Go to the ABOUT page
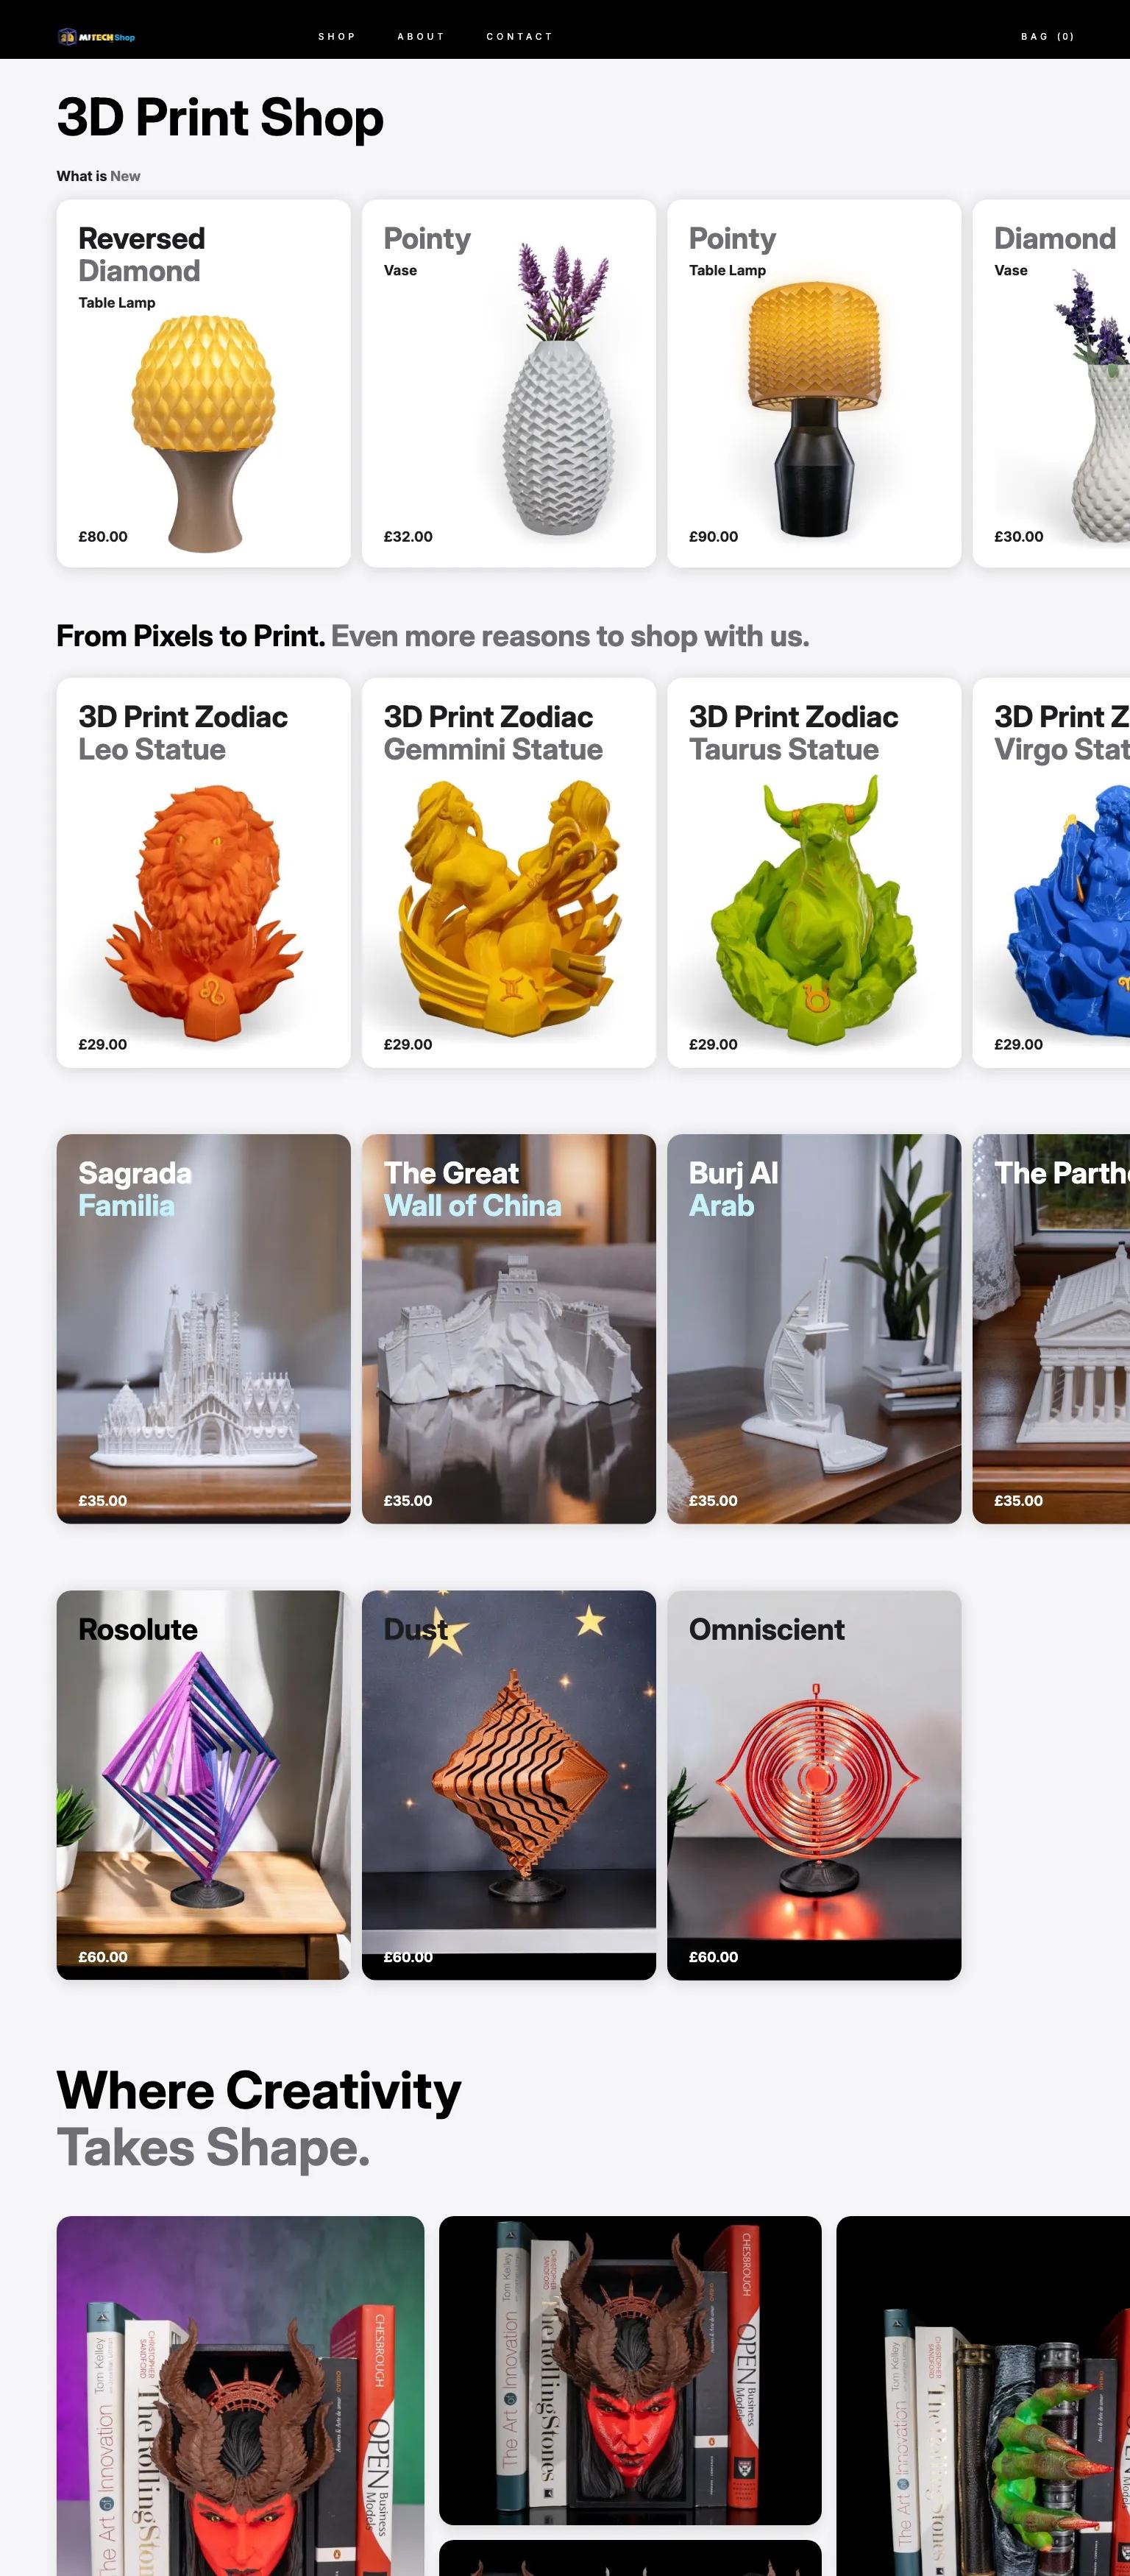This screenshot has height=2576, width=1130. pyautogui.click(x=421, y=37)
